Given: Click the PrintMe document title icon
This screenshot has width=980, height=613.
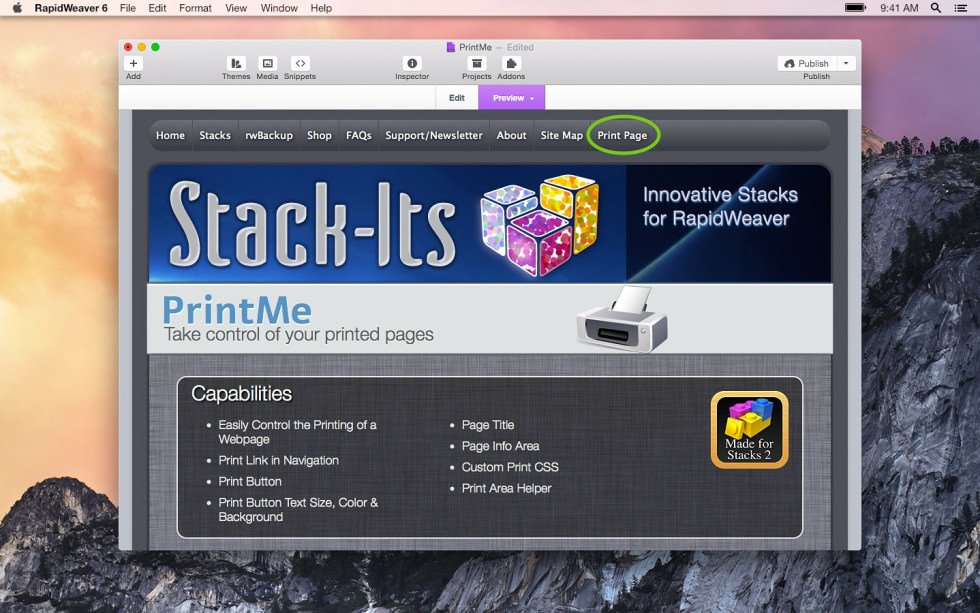Looking at the screenshot, I should (x=451, y=47).
